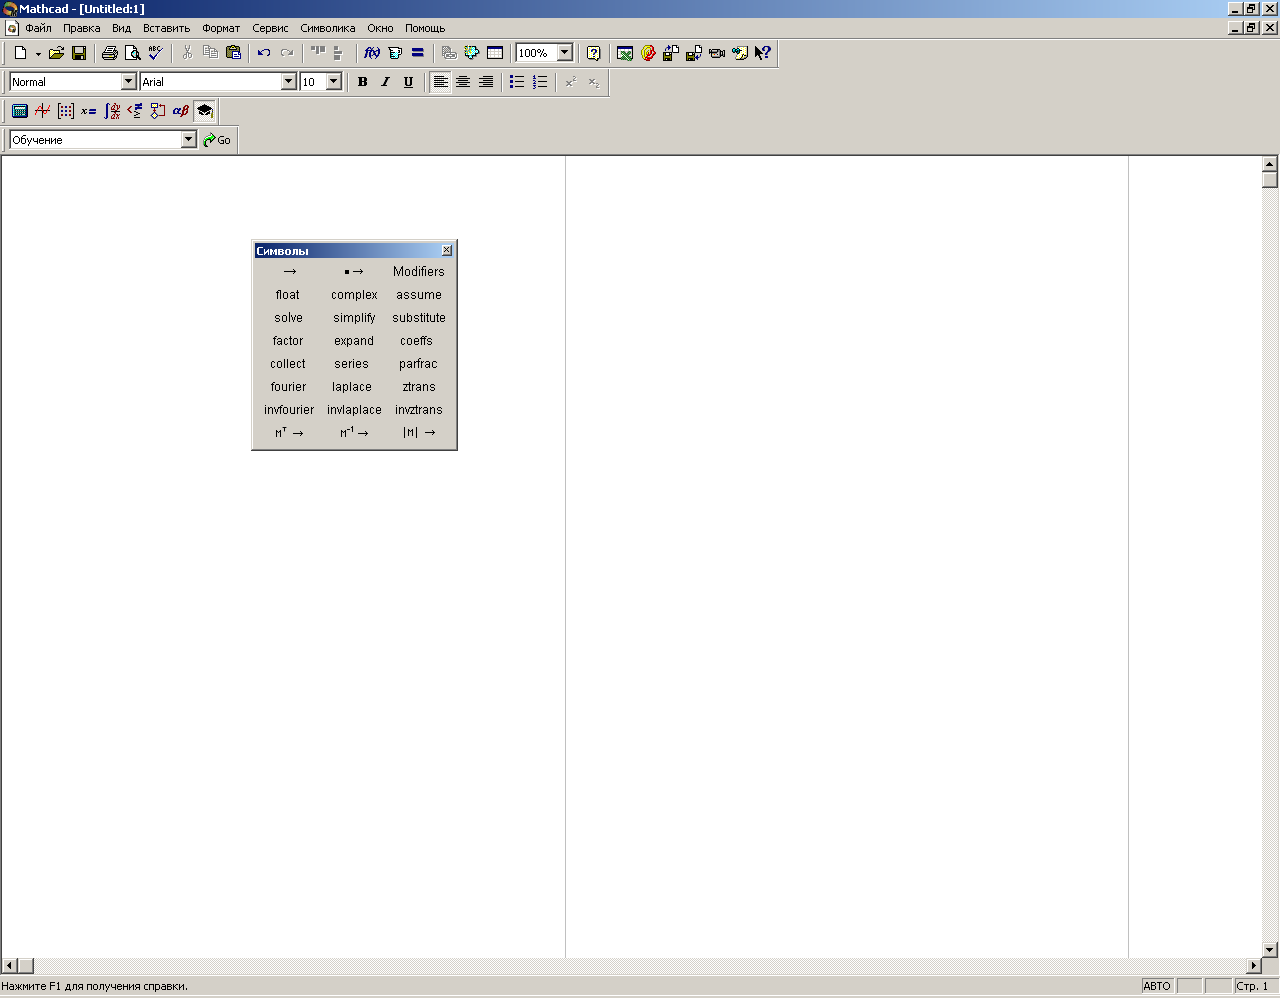Screen dimensions: 1280x998
Task: Click the expand keyword button
Action: (x=354, y=341)
